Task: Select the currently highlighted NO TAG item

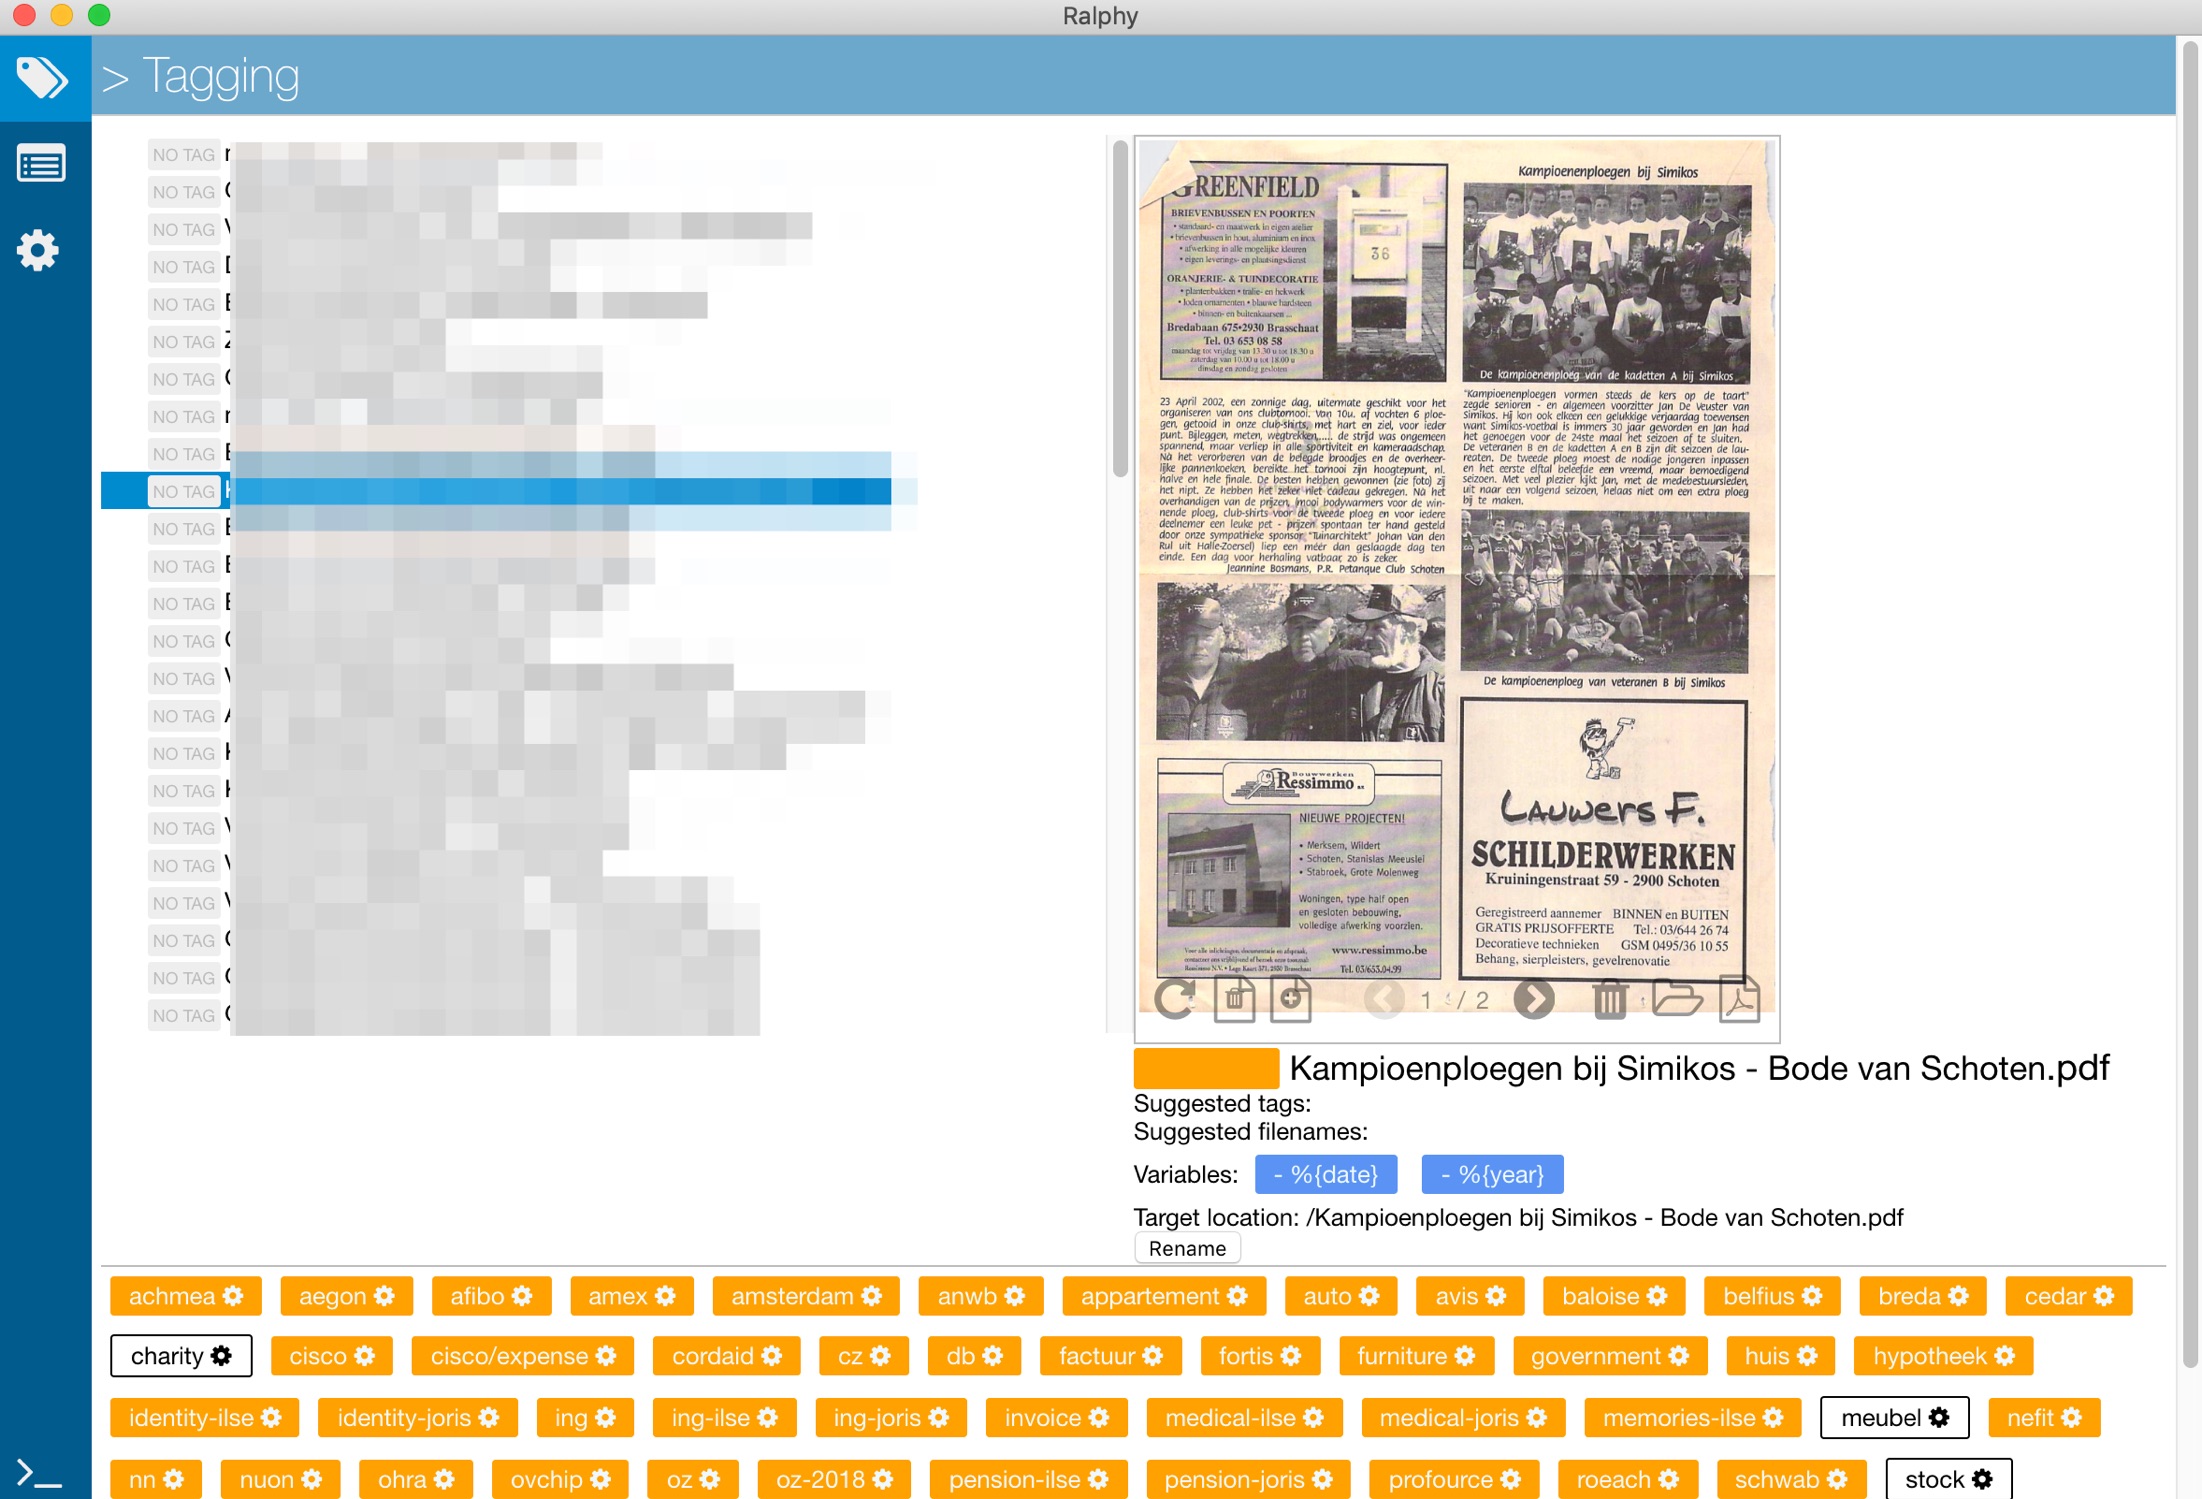Action: click(x=182, y=490)
